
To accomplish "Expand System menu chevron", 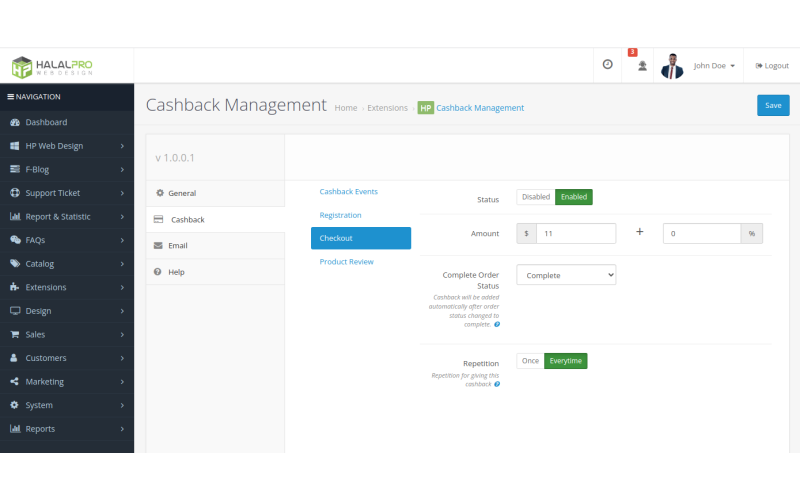I will (122, 405).
